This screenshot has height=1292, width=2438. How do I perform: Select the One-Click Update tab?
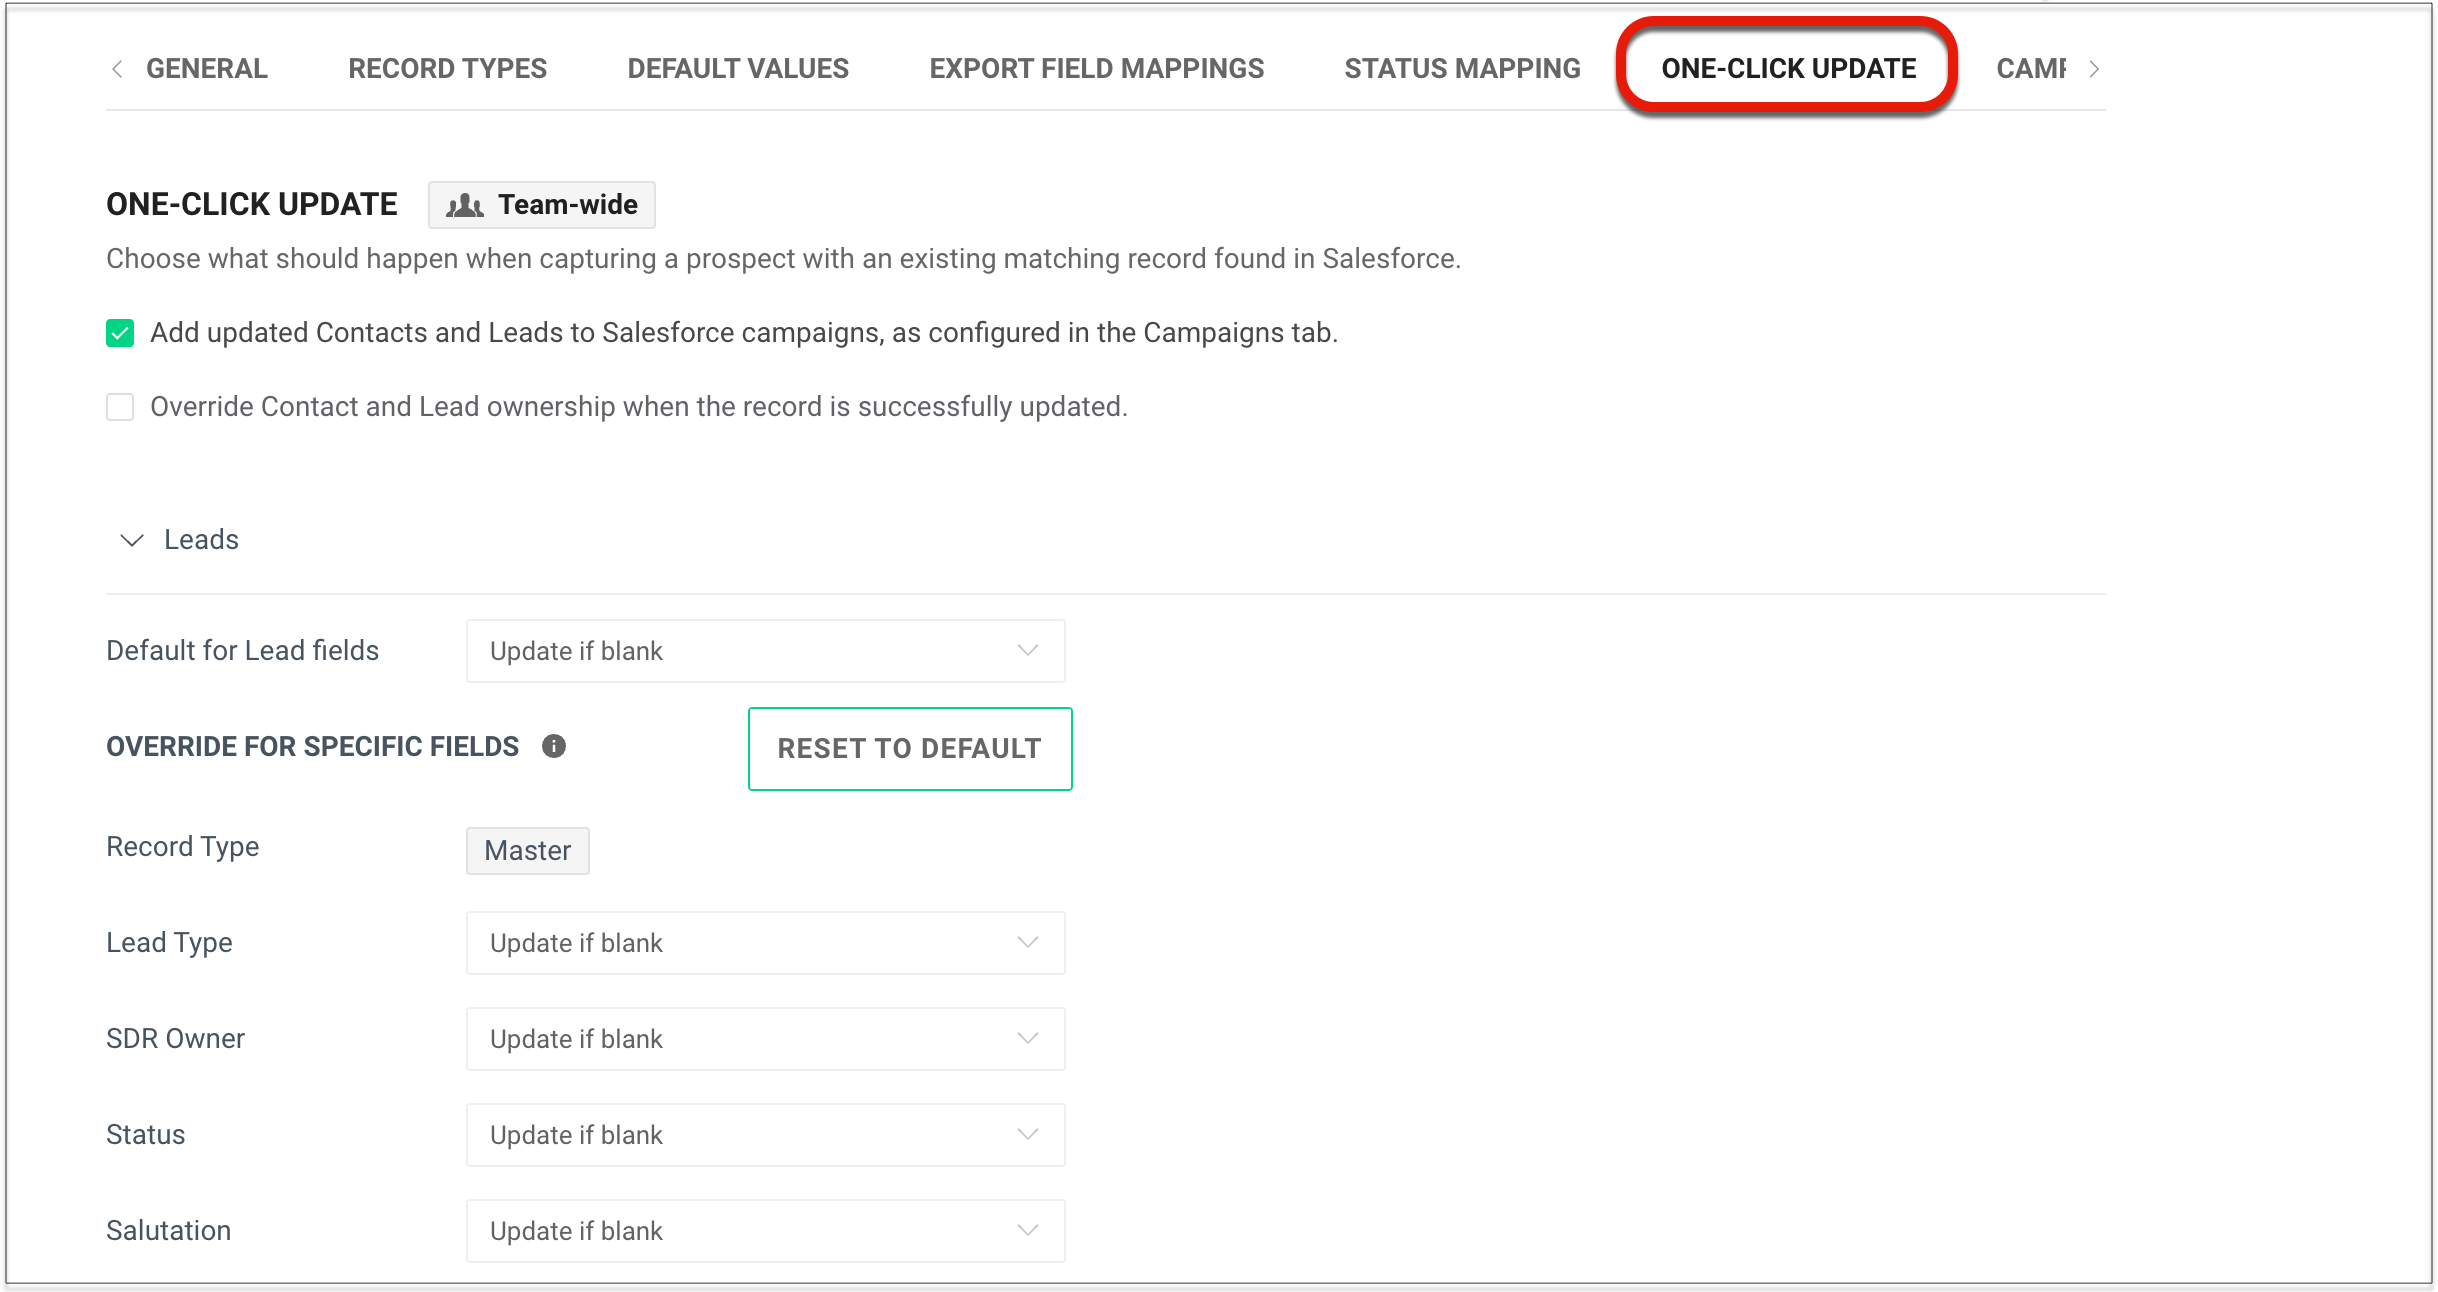coord(1788,68)
